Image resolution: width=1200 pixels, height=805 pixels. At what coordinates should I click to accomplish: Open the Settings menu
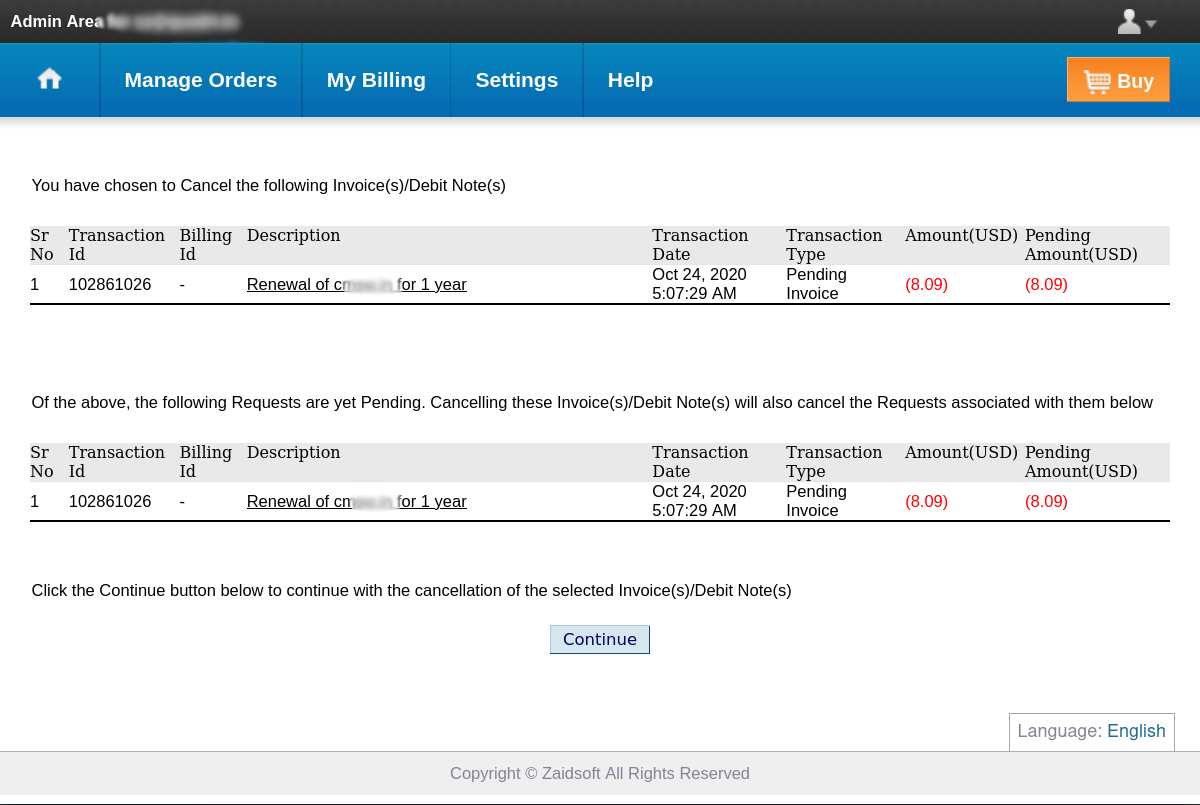click(x=516, y=80)
